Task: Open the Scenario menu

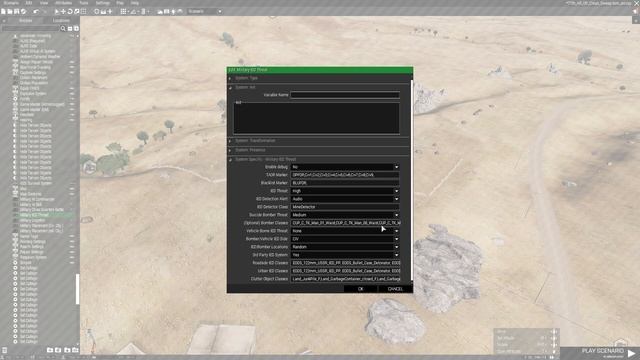Action: tap(11, 3)
